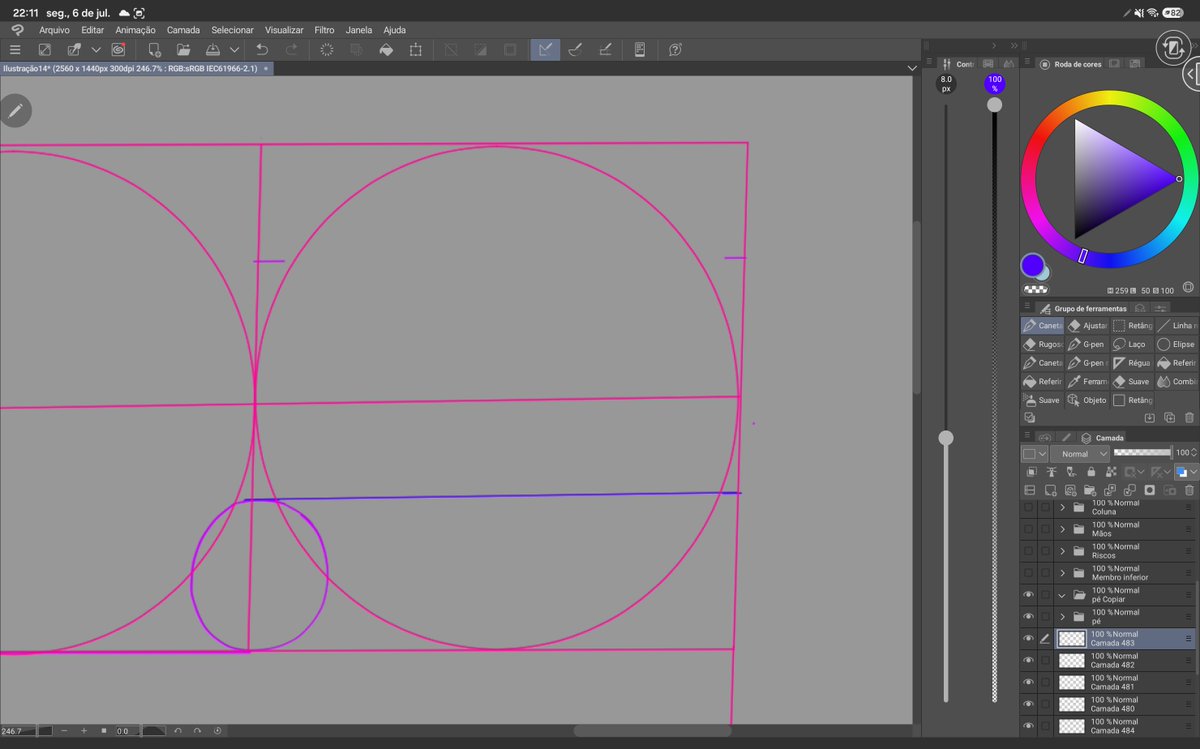Select the Objeto tool button
Screen dimensions: 1200x749
point(1086,400)
